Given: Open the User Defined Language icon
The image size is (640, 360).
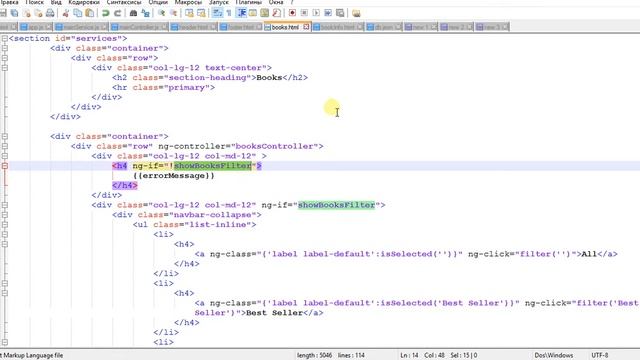Looking at the screenshot, I should [253, 13].
